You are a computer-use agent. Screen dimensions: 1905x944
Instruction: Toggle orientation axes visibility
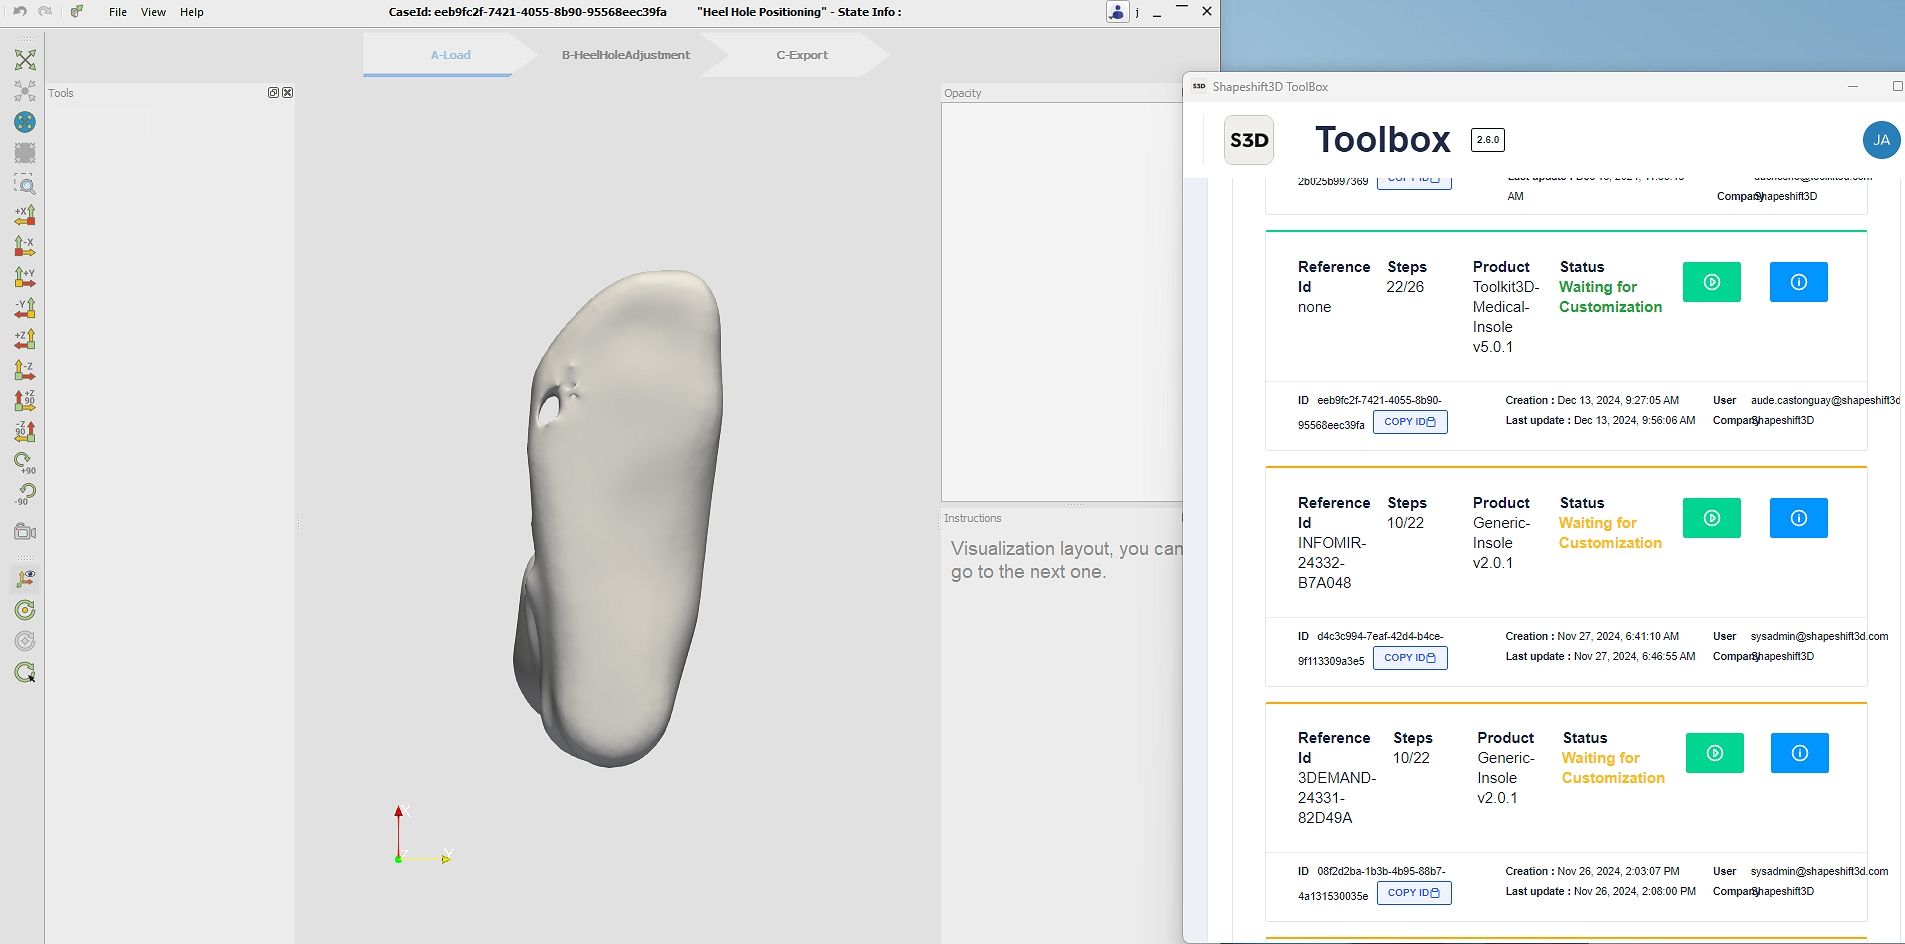click(25, 579)
